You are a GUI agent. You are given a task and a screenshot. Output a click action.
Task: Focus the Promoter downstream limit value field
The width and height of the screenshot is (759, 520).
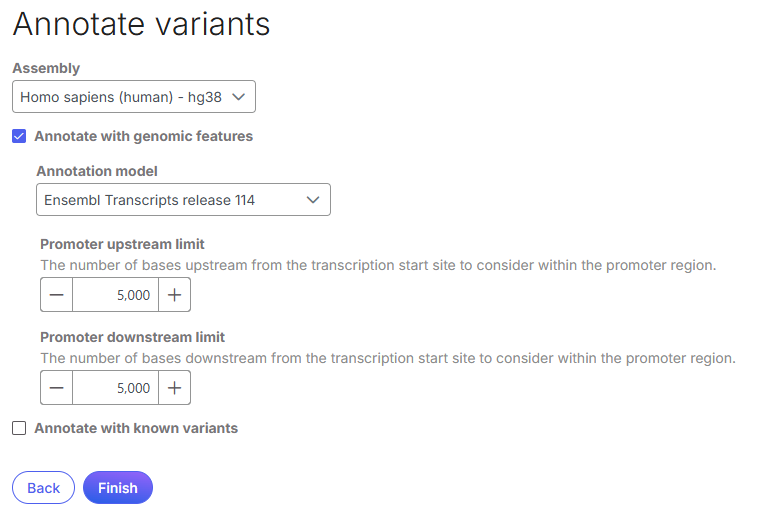pyautogui.click(x=115, y=388)
